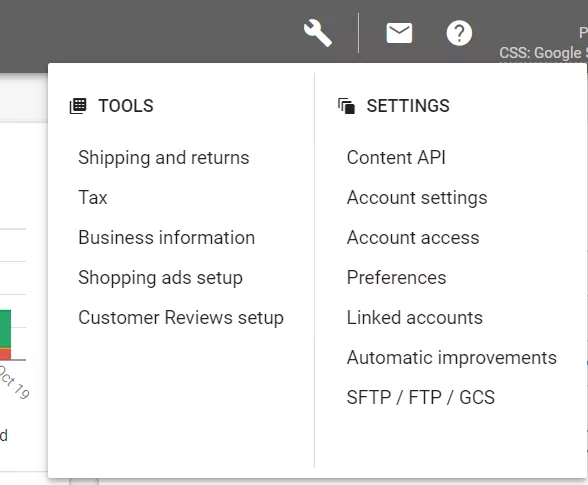The image size is (588, 485).
Task: Click the red chart bar segment
Action: pyautogui.click(x=5, y=354)
